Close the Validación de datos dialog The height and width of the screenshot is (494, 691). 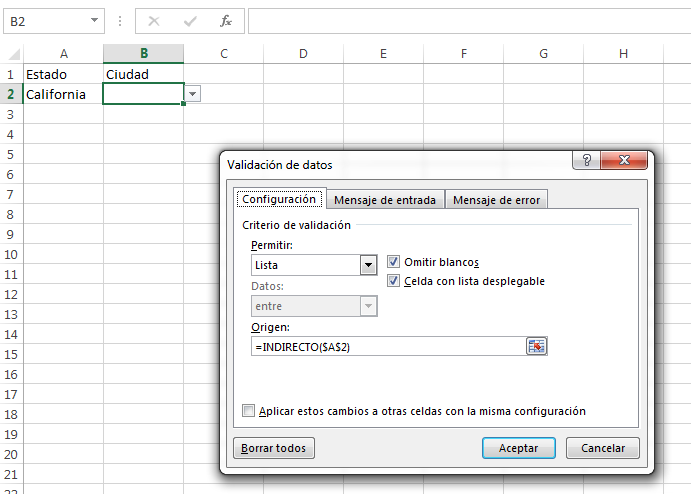[627, 162]
